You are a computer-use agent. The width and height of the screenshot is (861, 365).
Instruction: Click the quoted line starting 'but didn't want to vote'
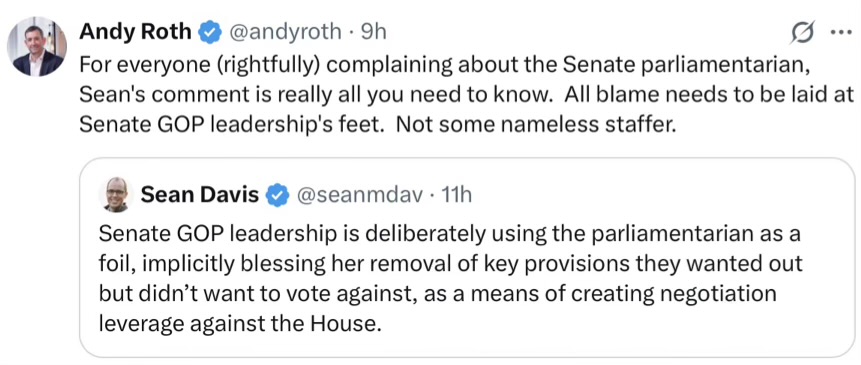click(x=438, y=294)
